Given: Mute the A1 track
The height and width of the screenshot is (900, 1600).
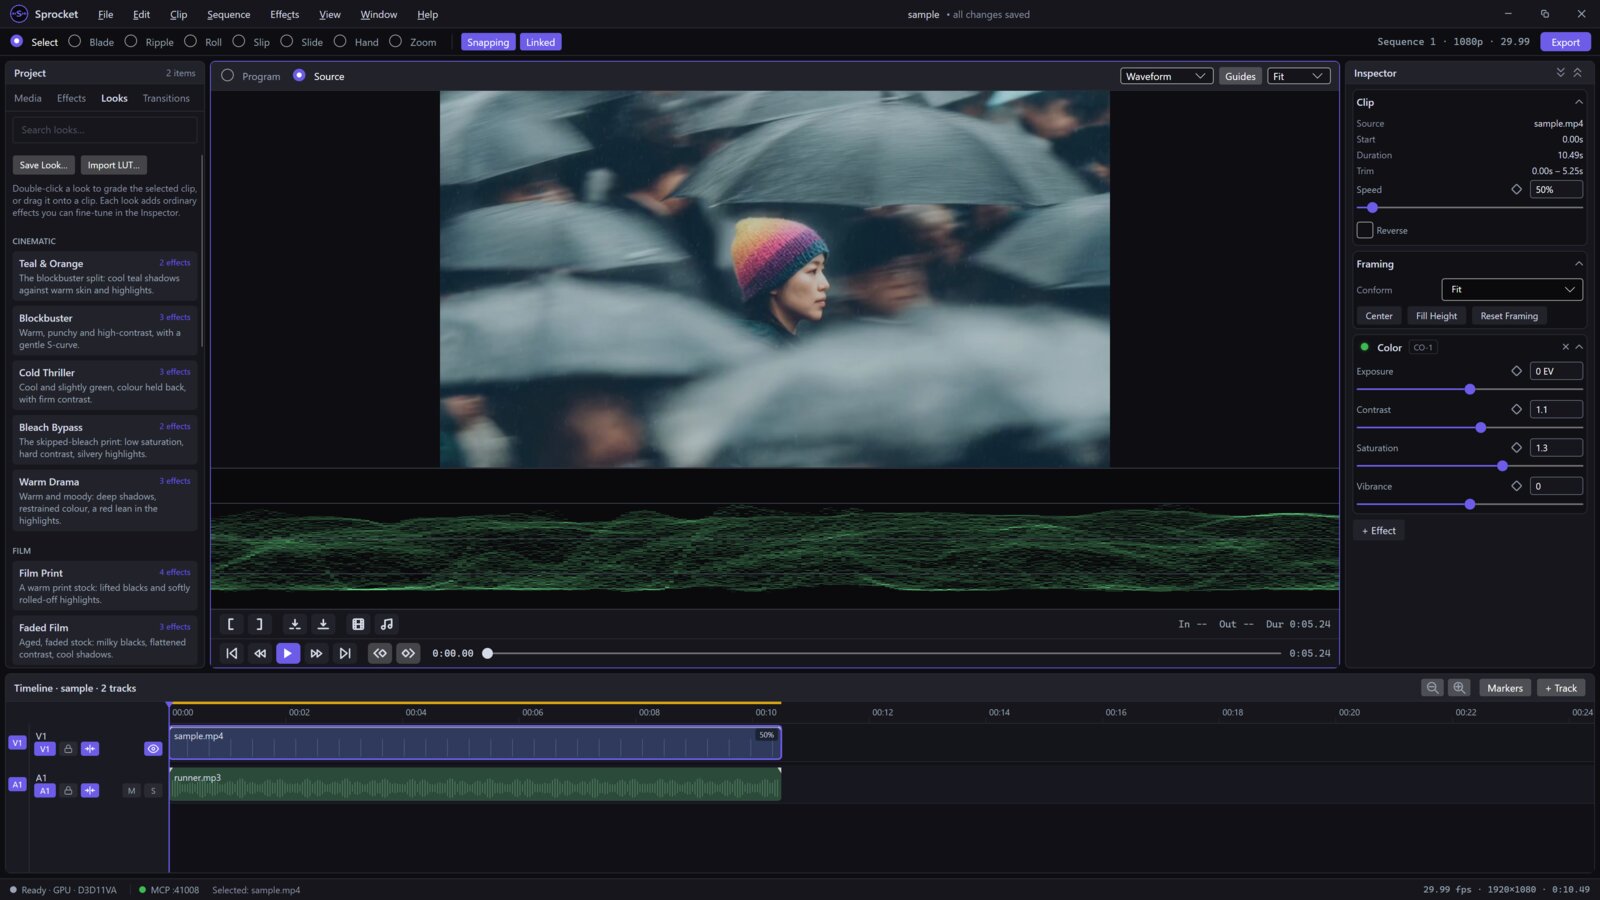Looking at the screenshot, I should (131, 791).
